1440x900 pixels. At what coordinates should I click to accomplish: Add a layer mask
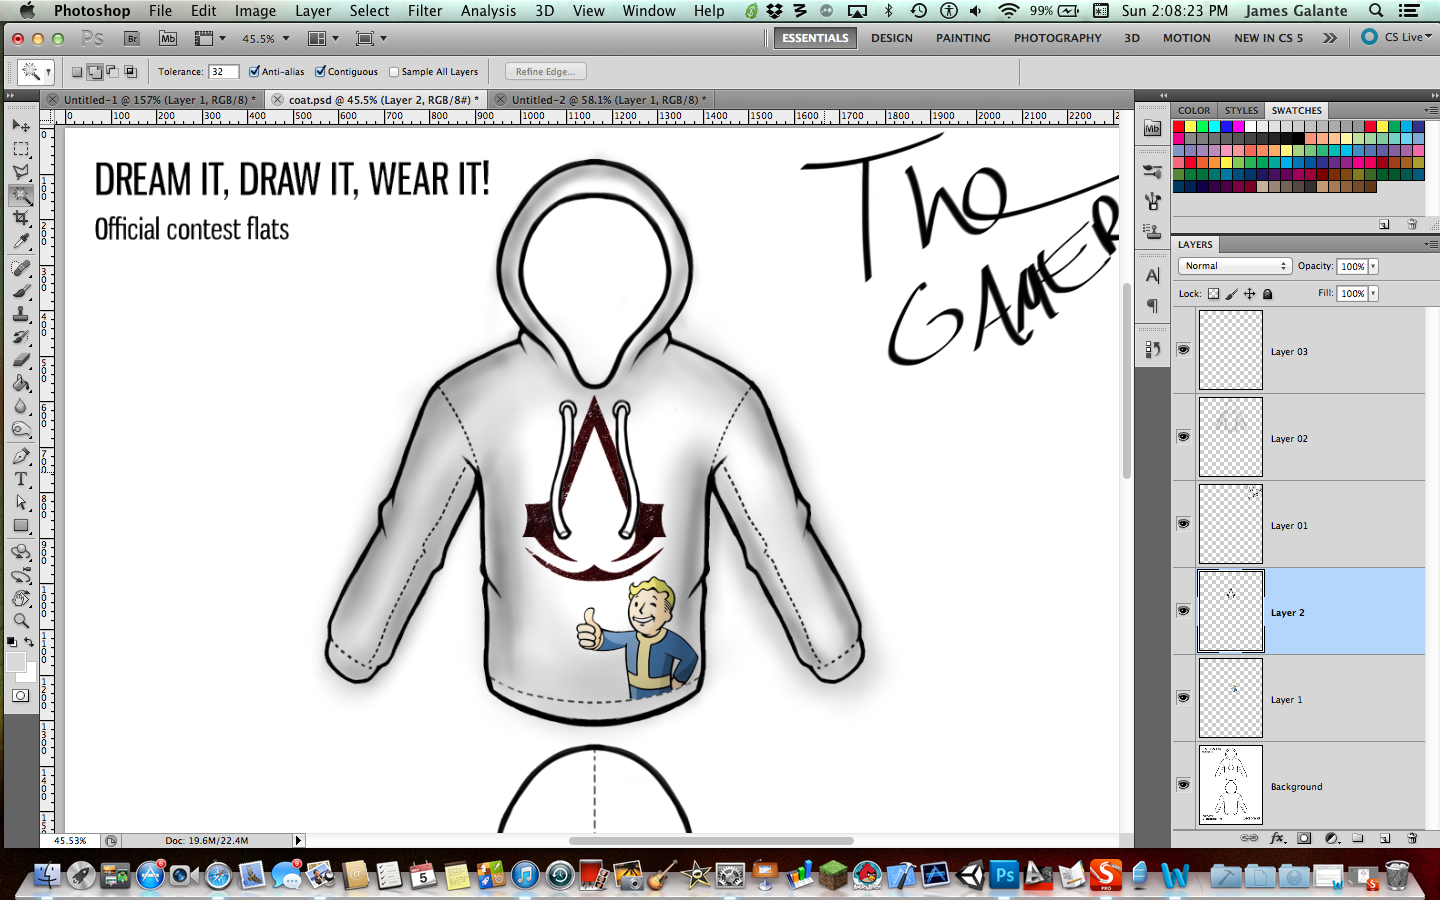tap(1304, 838)
